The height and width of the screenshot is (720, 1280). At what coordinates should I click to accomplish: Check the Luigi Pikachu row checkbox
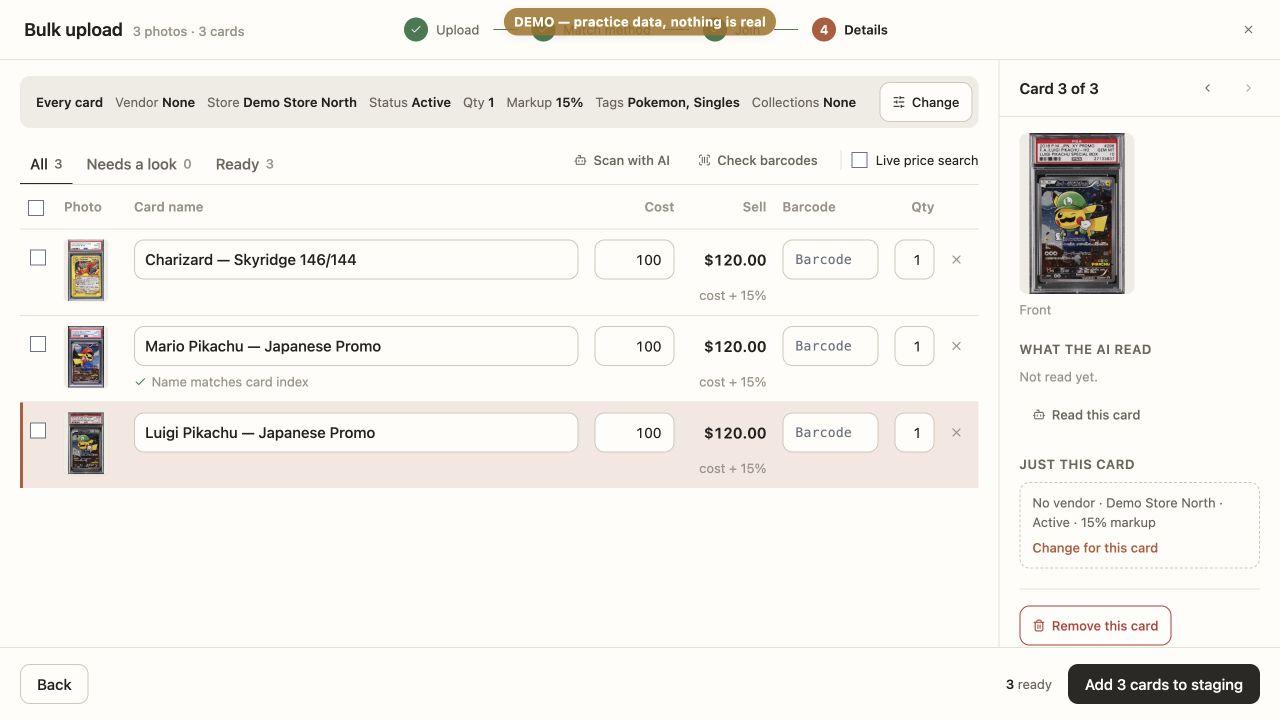tap(38, 431)
